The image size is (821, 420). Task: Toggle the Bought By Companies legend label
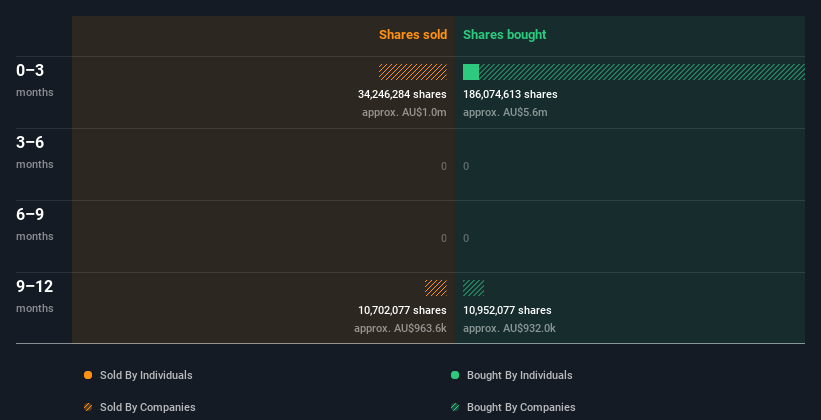coord(521,407)
